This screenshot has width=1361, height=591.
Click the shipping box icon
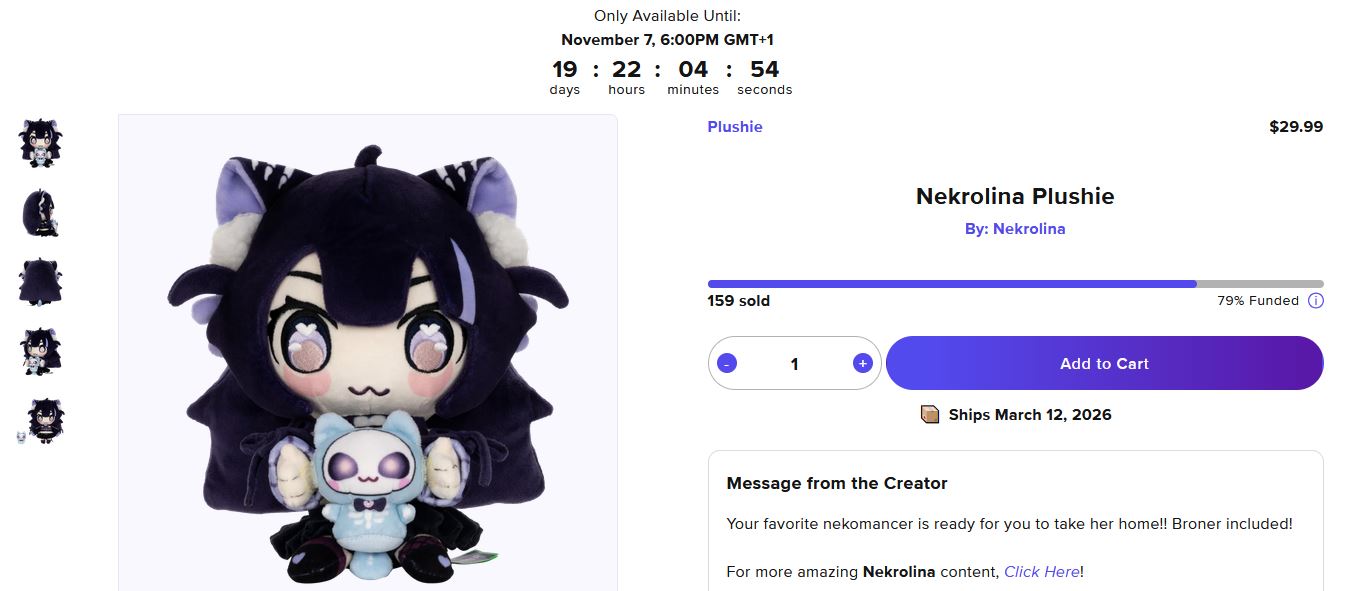pos(930,414)
